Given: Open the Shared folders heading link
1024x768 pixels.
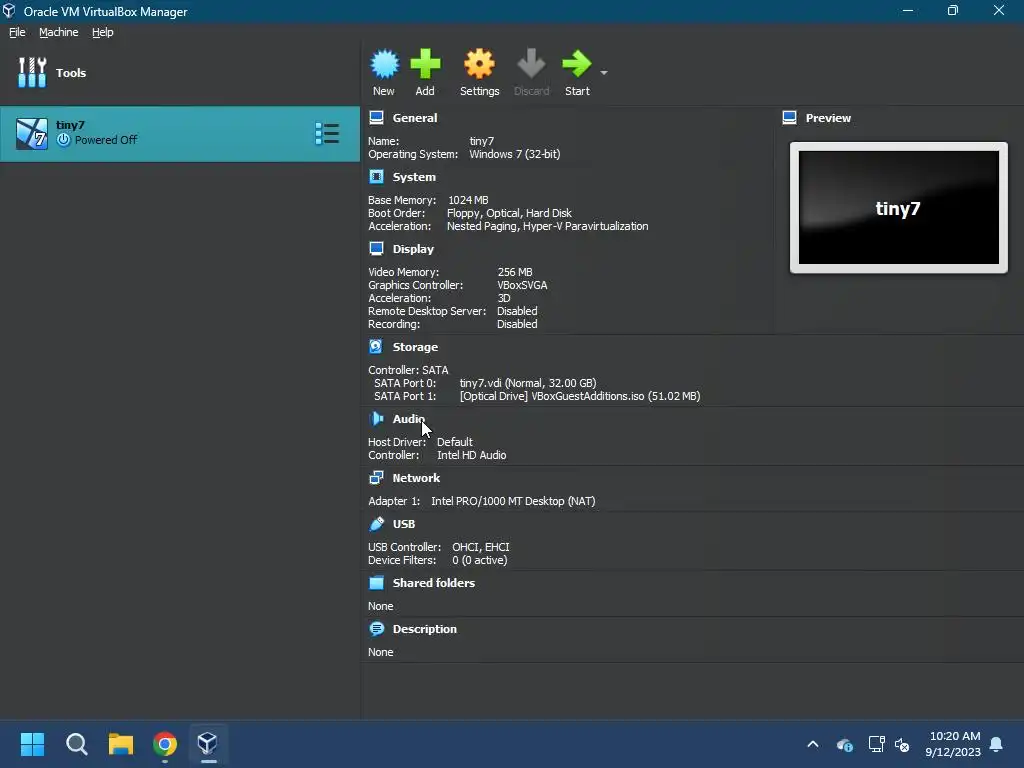Looking at the screenshot, I should tap(434, 583).
